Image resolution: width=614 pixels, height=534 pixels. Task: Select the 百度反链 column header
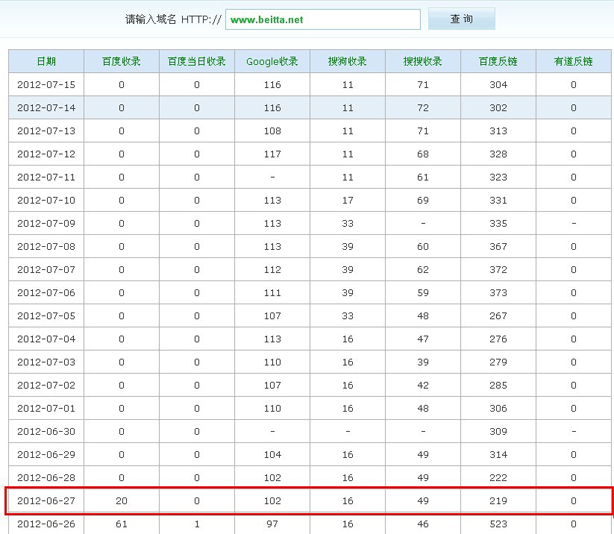pos(498,62)
